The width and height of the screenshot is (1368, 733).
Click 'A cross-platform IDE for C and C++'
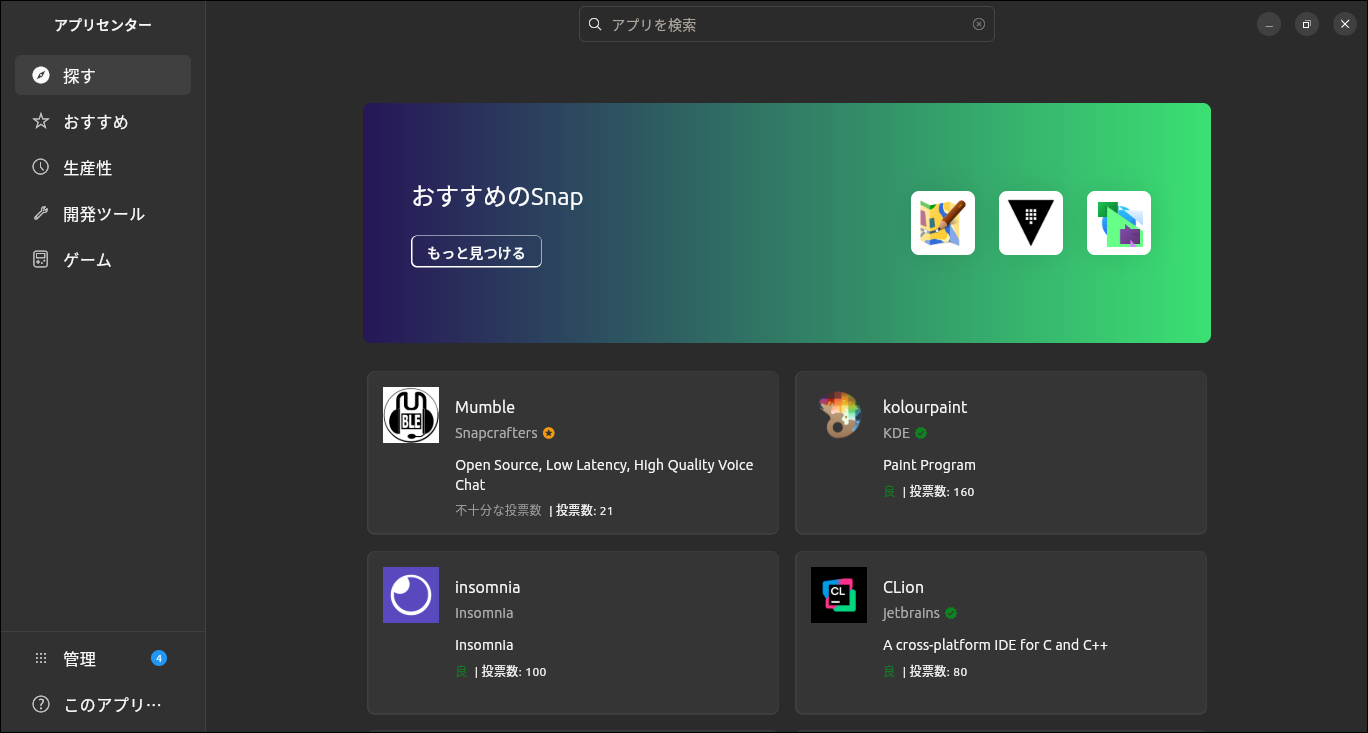coord(995,645)
